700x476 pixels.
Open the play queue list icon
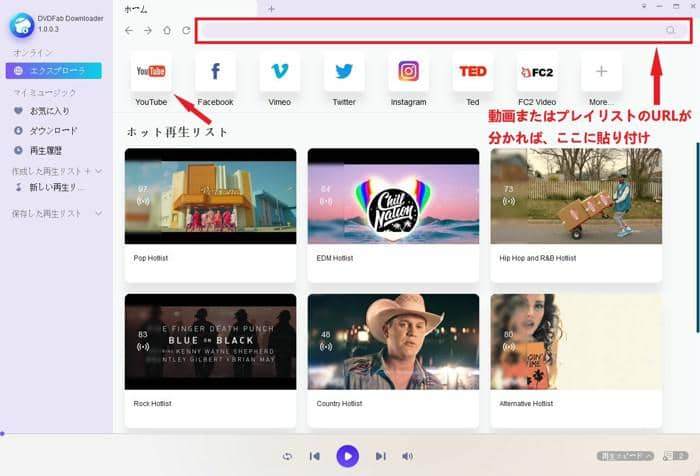(675, 456)
